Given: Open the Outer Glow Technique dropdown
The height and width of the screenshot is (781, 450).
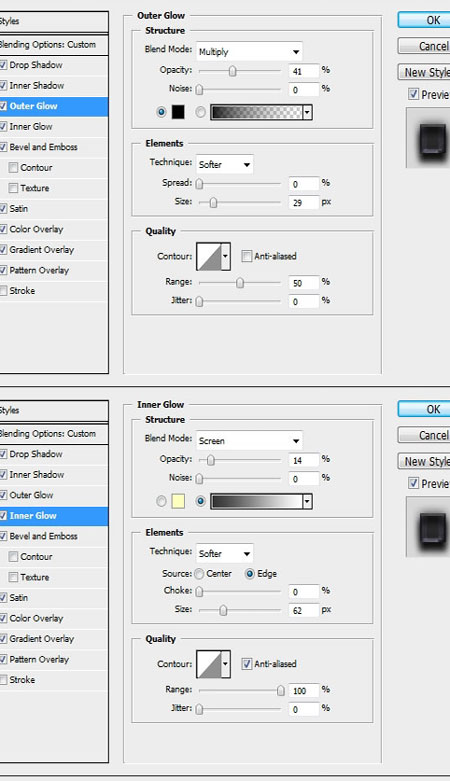Looking at the screenshot, I should pos(225,164).
